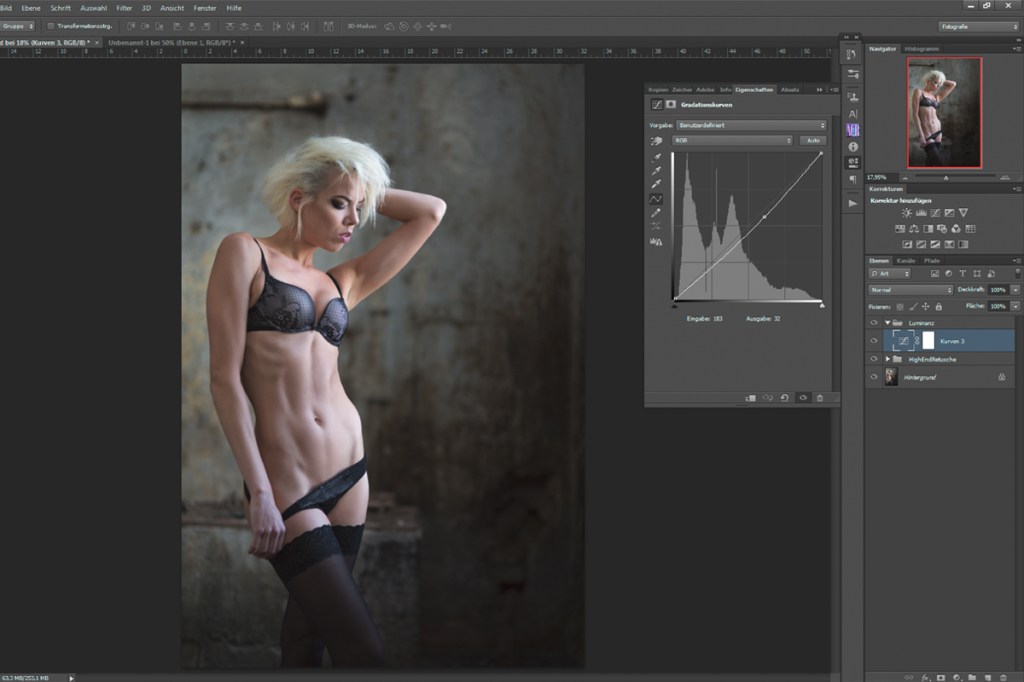
Task: Add a Levels adjustment from Korrekturen
Action: pyautogui.click(x=921, y=213)
